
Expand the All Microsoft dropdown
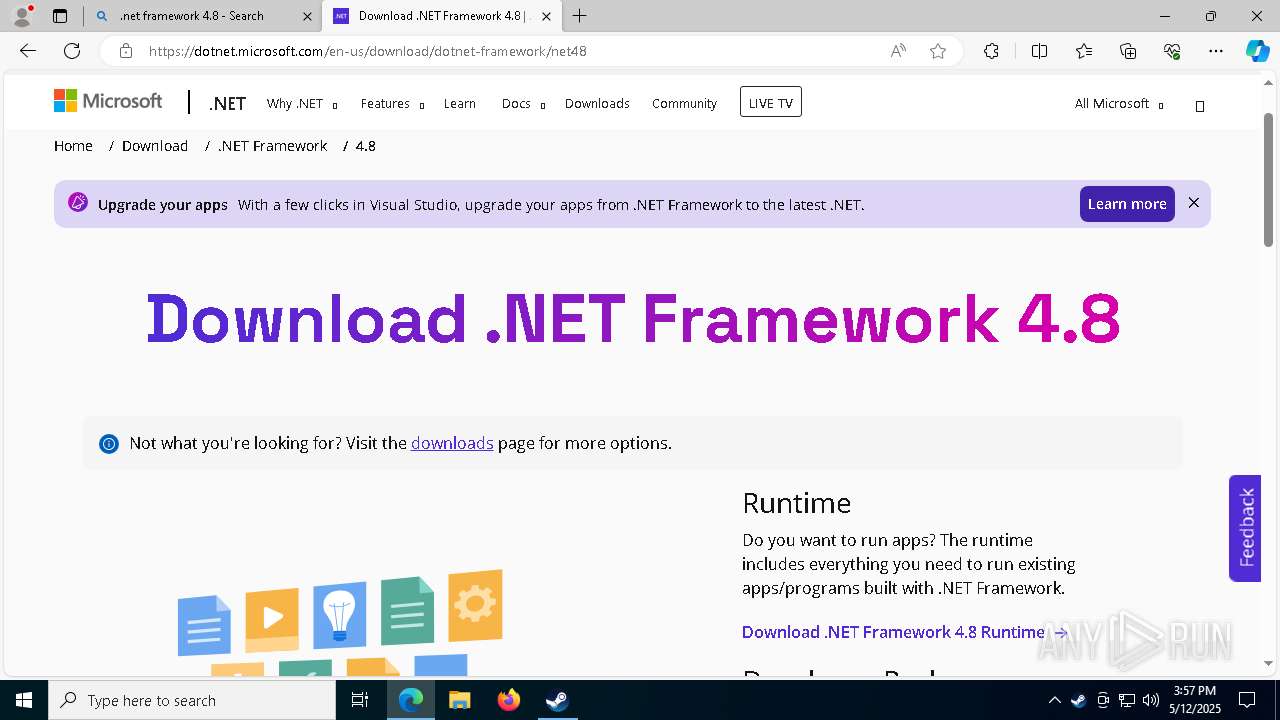[1119, 104]
